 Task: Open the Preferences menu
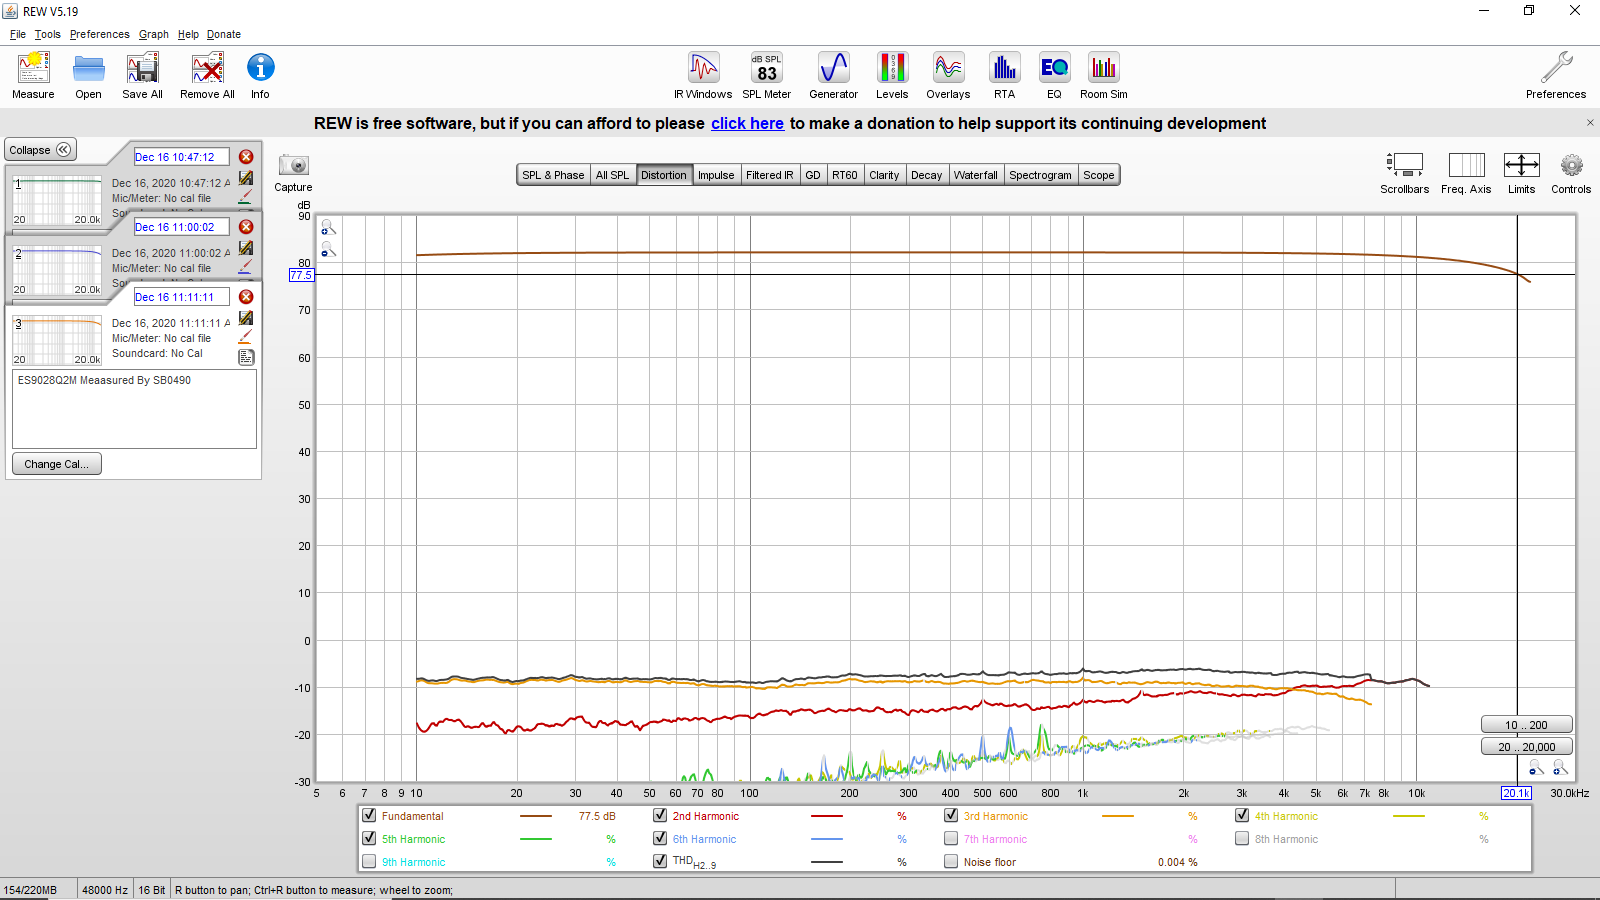pyautogui.click(x=99, y=34)
